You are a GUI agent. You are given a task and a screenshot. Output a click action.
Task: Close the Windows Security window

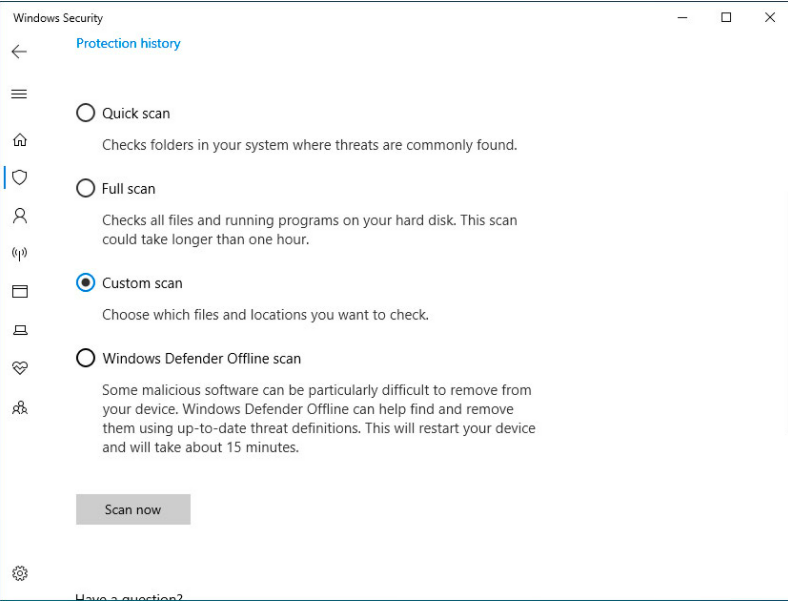(769, 18)
